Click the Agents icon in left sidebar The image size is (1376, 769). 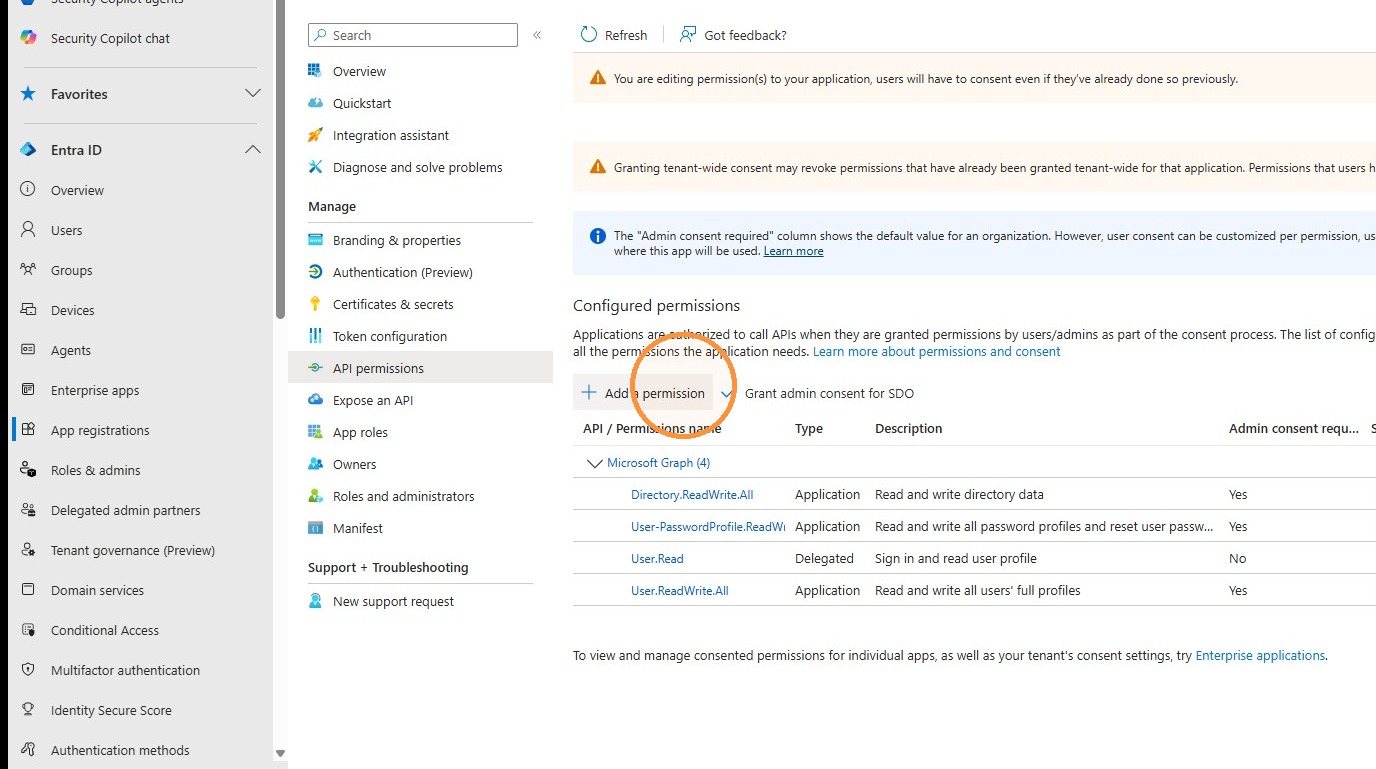[29, 350]
